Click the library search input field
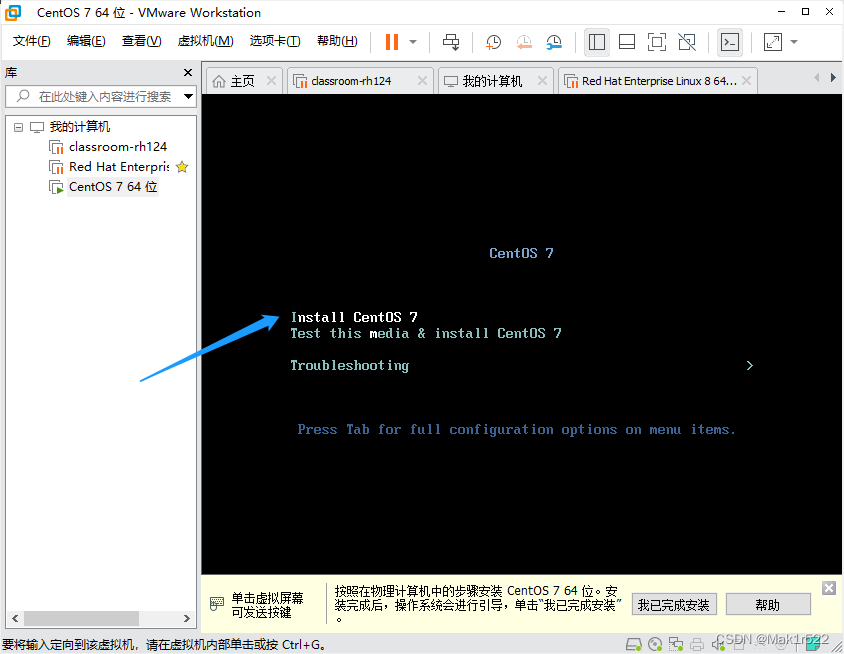The height and width of the screenshot is (654, 844). (x=100, y=97)
